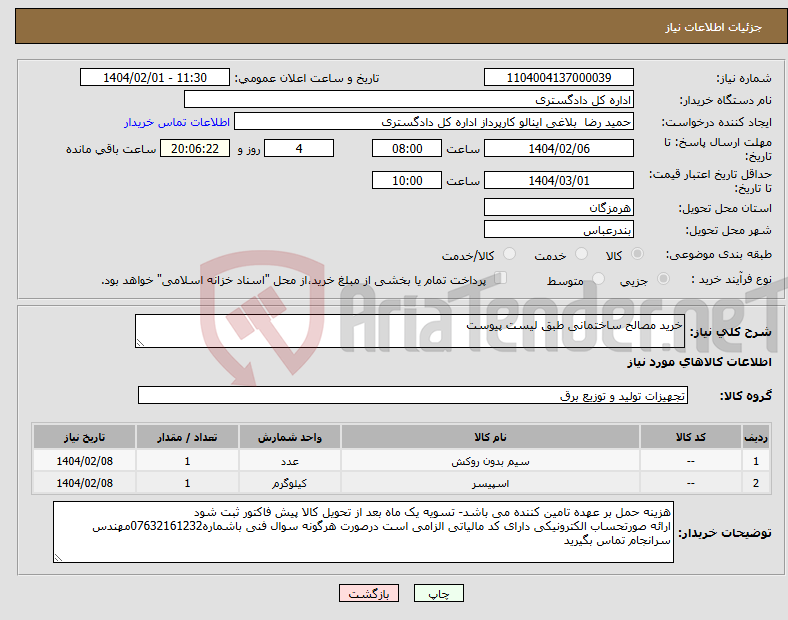The image size is (788, 620).
Task: Click need date in سیم بدون روکش row
Action: [x=84, y=461]
